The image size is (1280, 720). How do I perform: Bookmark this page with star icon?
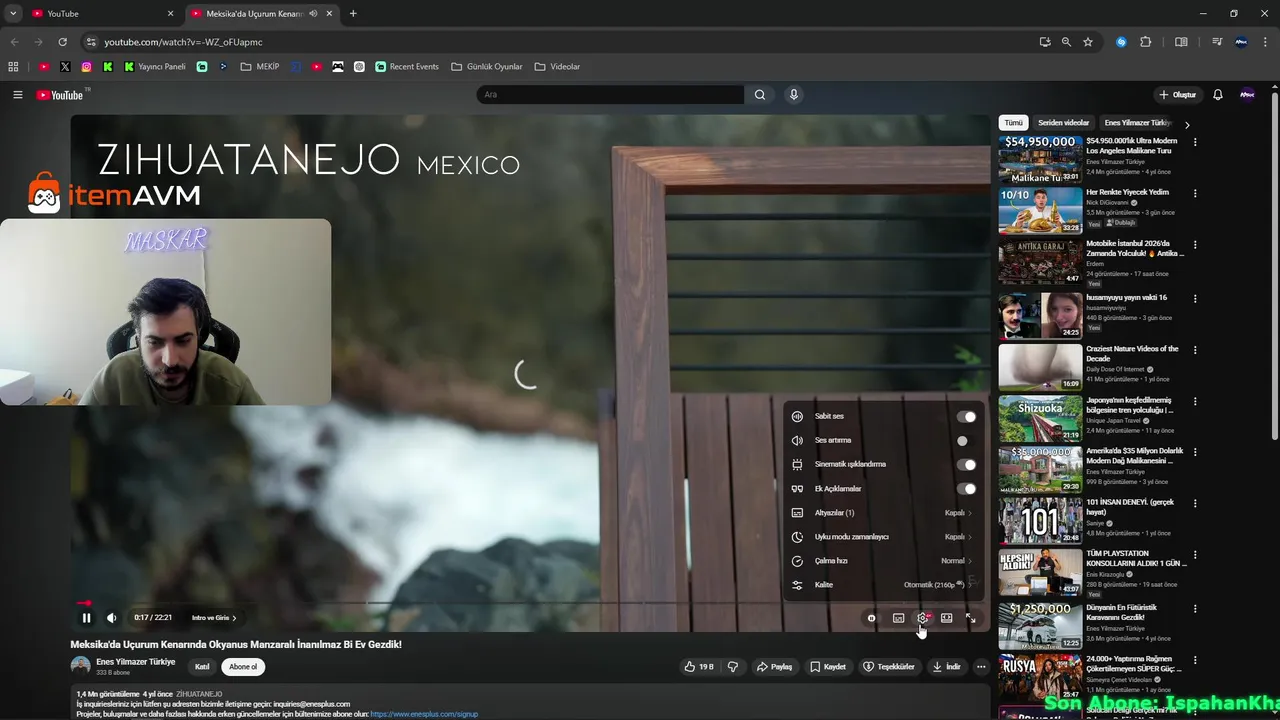tap(1088, 42)
